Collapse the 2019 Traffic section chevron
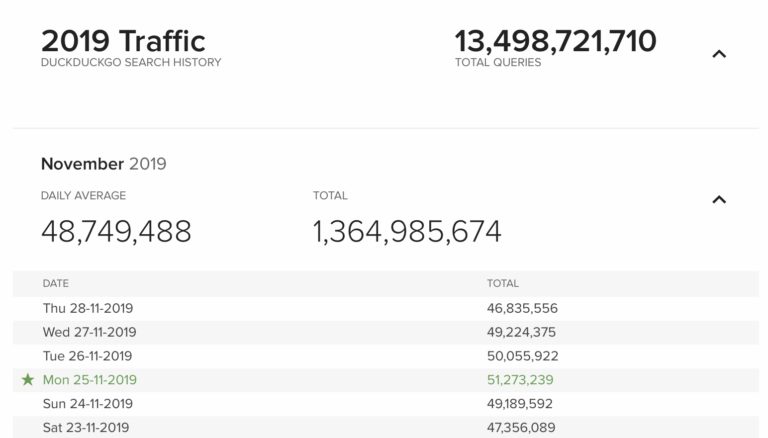This screenshot has height=438, width=768. coord(719,54)
